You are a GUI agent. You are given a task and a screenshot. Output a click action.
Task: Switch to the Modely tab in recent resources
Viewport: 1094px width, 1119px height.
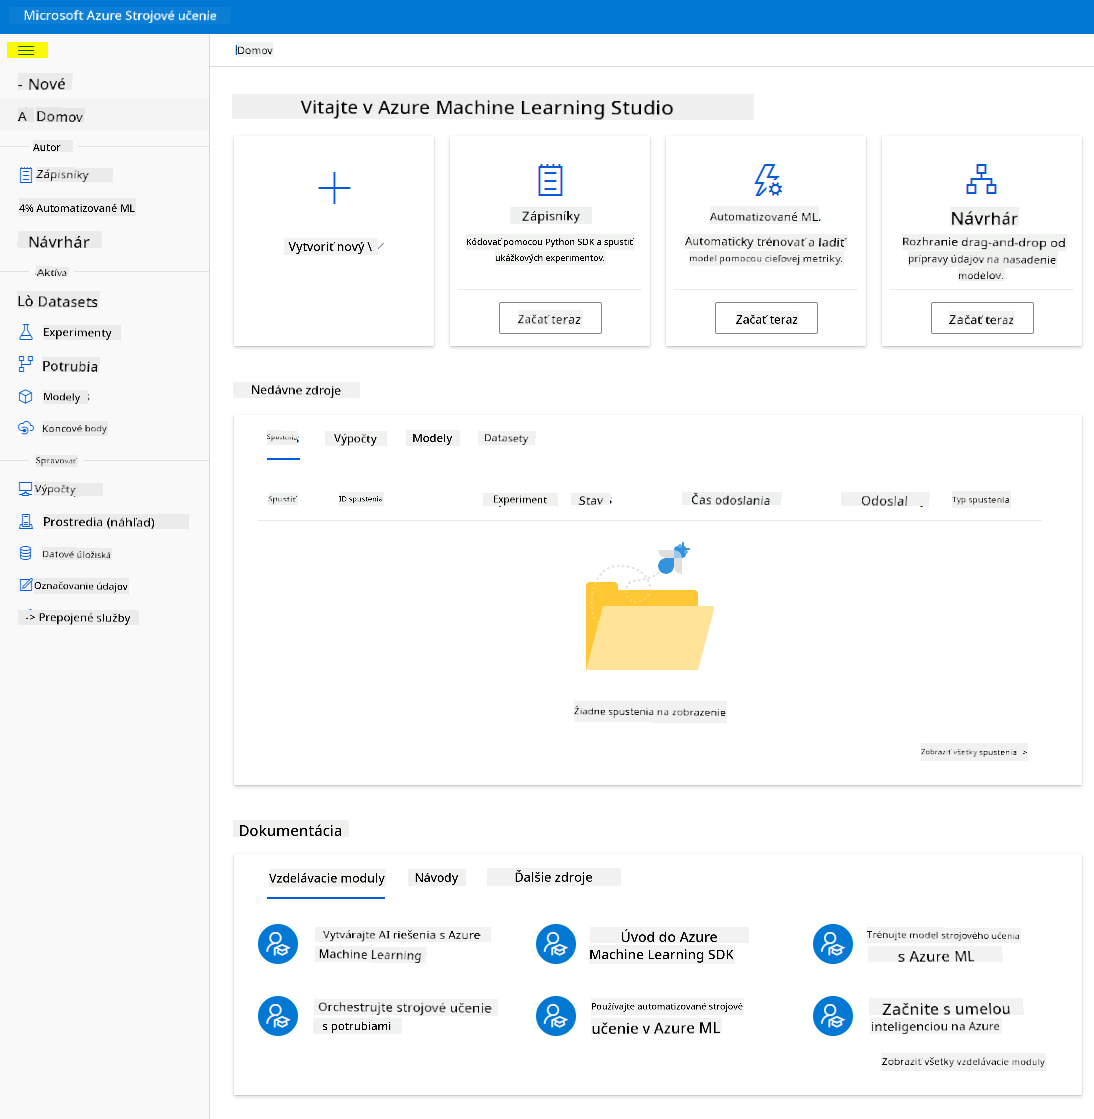[432, 437]
